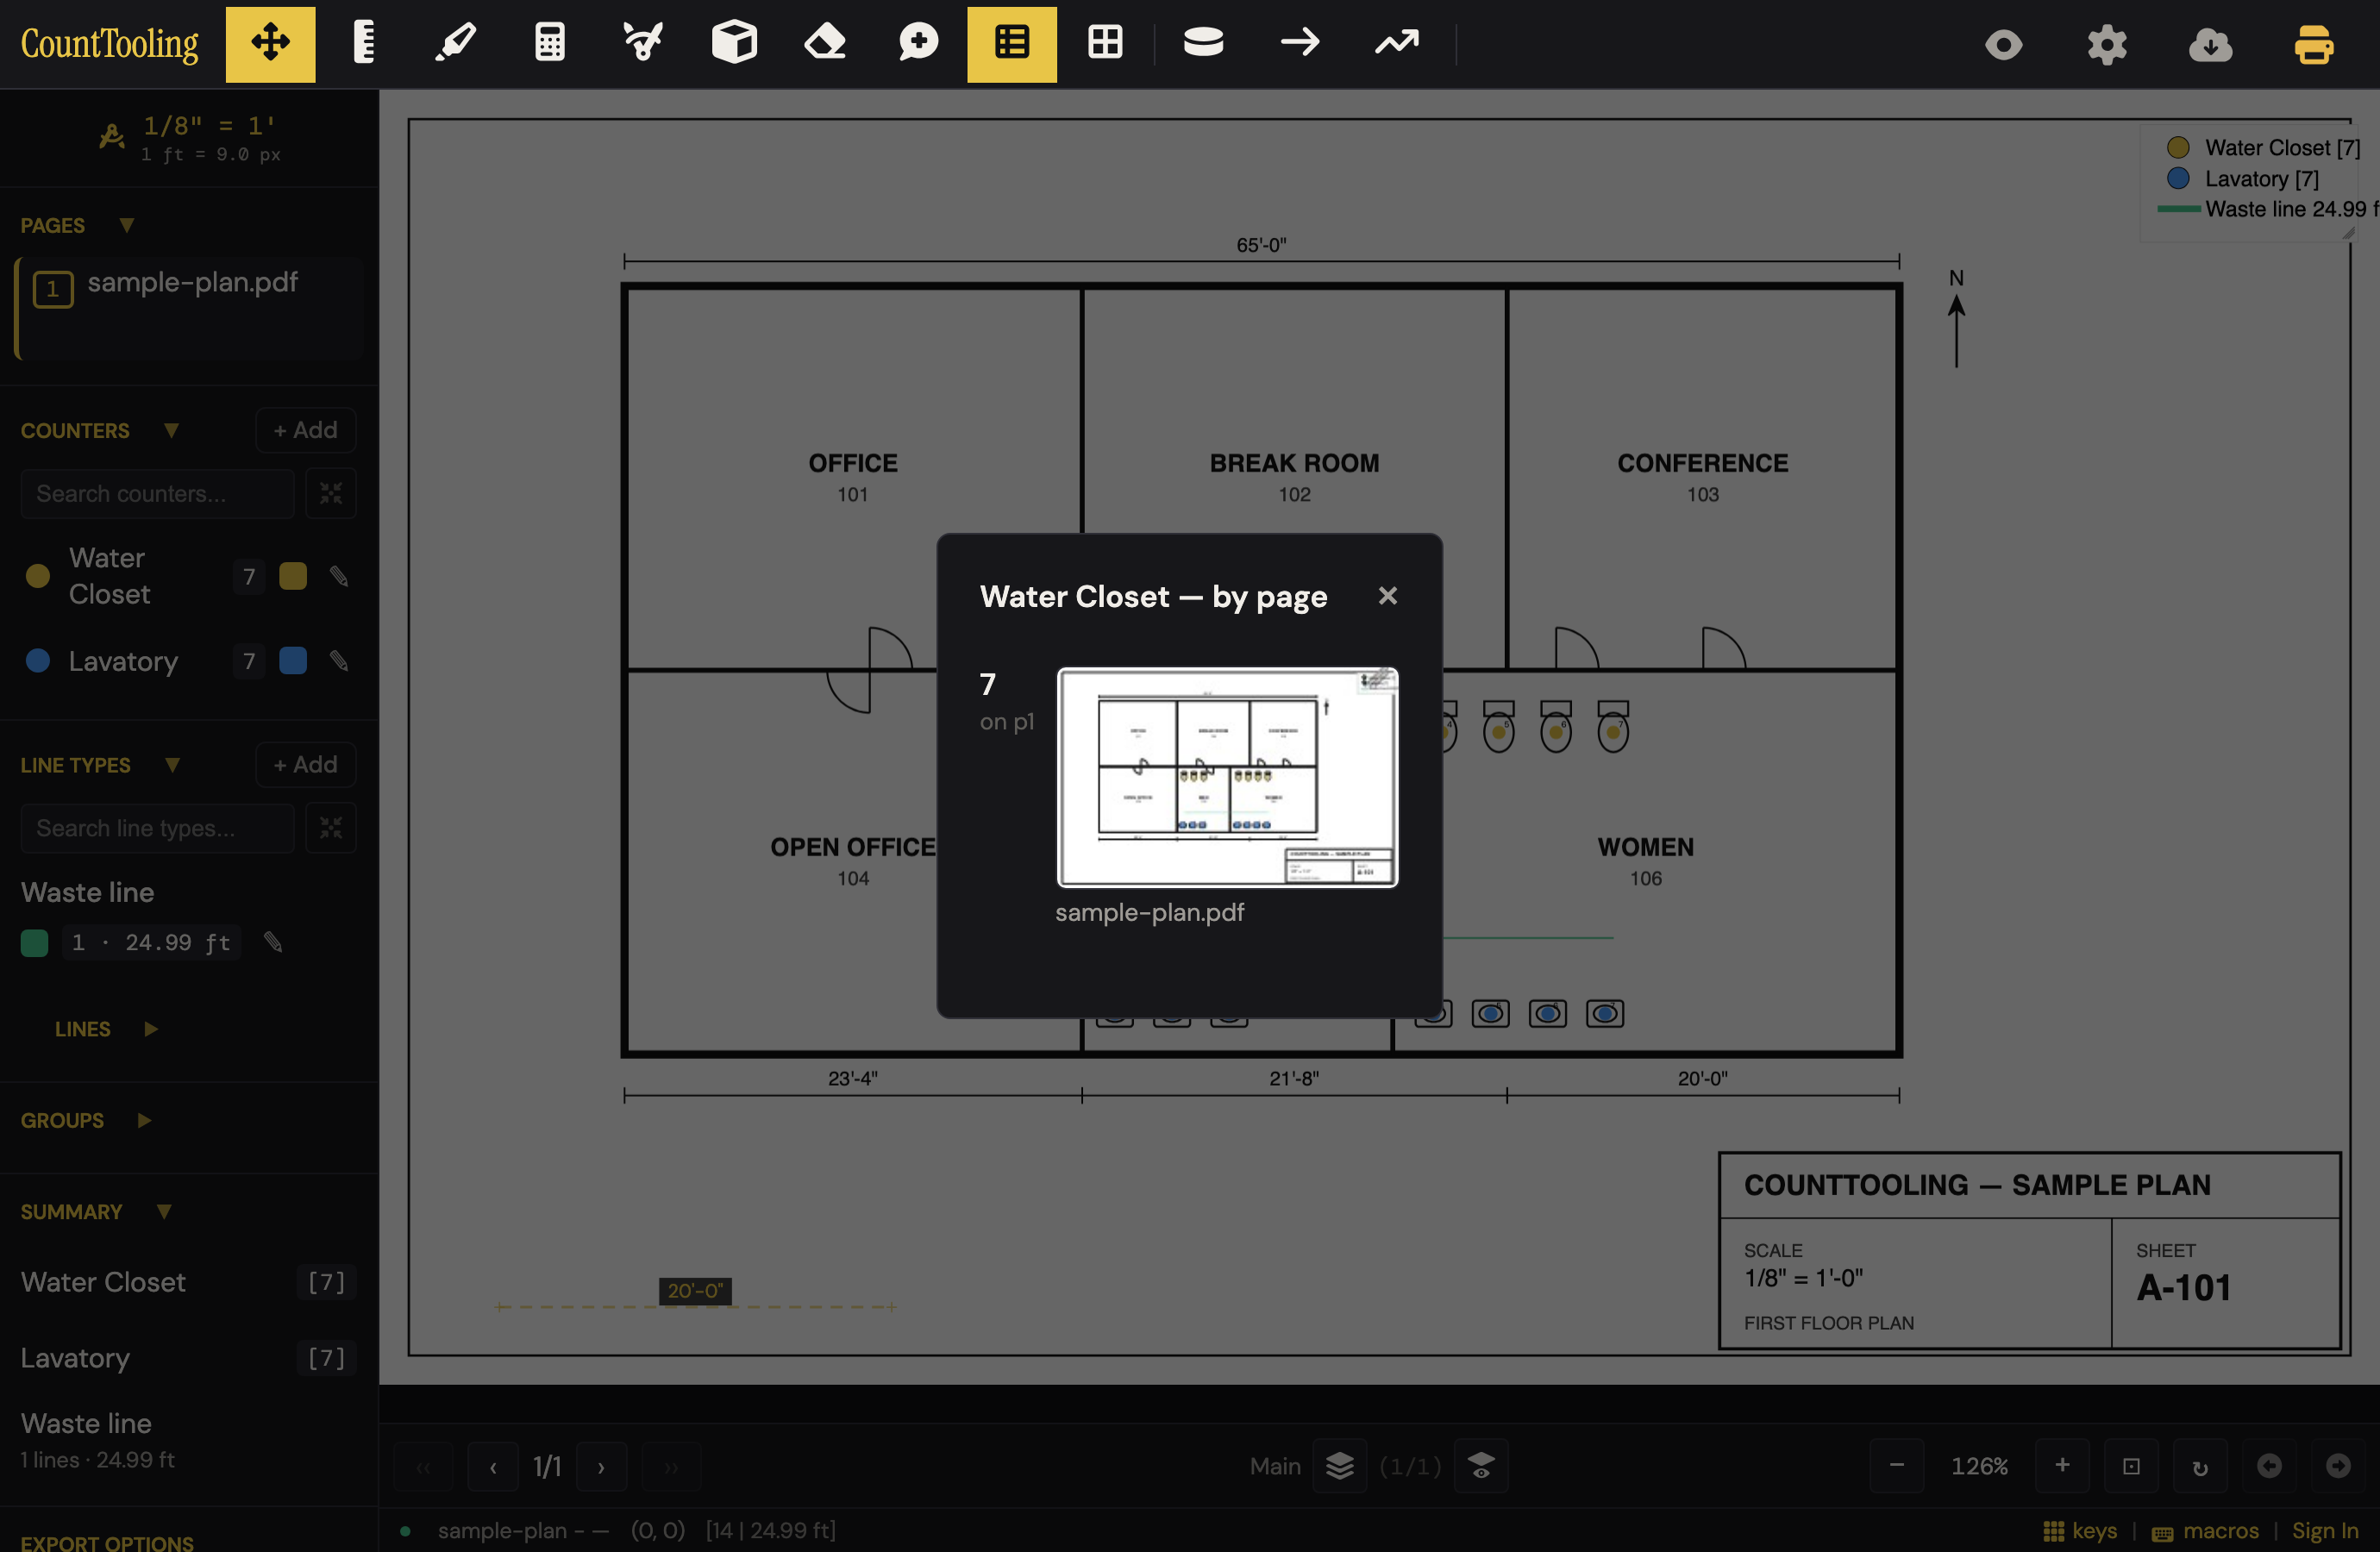Select sample-plan.pdf page in Pages list

(189, 308)
